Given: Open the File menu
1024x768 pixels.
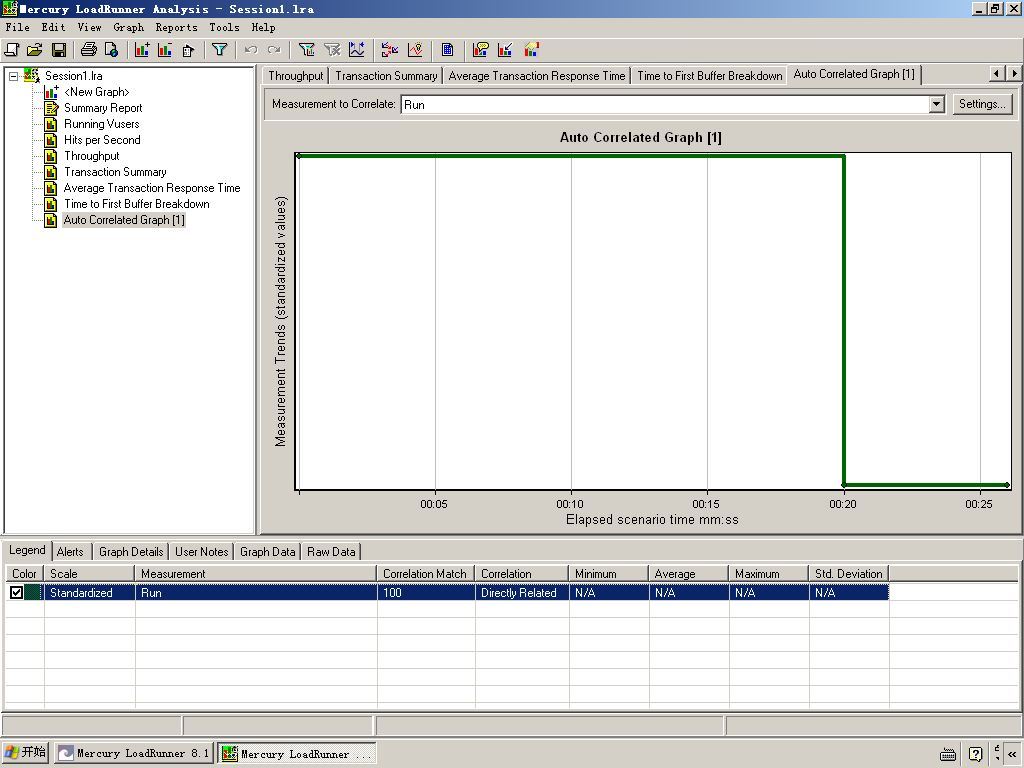Looking at the screenshot, I should (x=18, y=27).
